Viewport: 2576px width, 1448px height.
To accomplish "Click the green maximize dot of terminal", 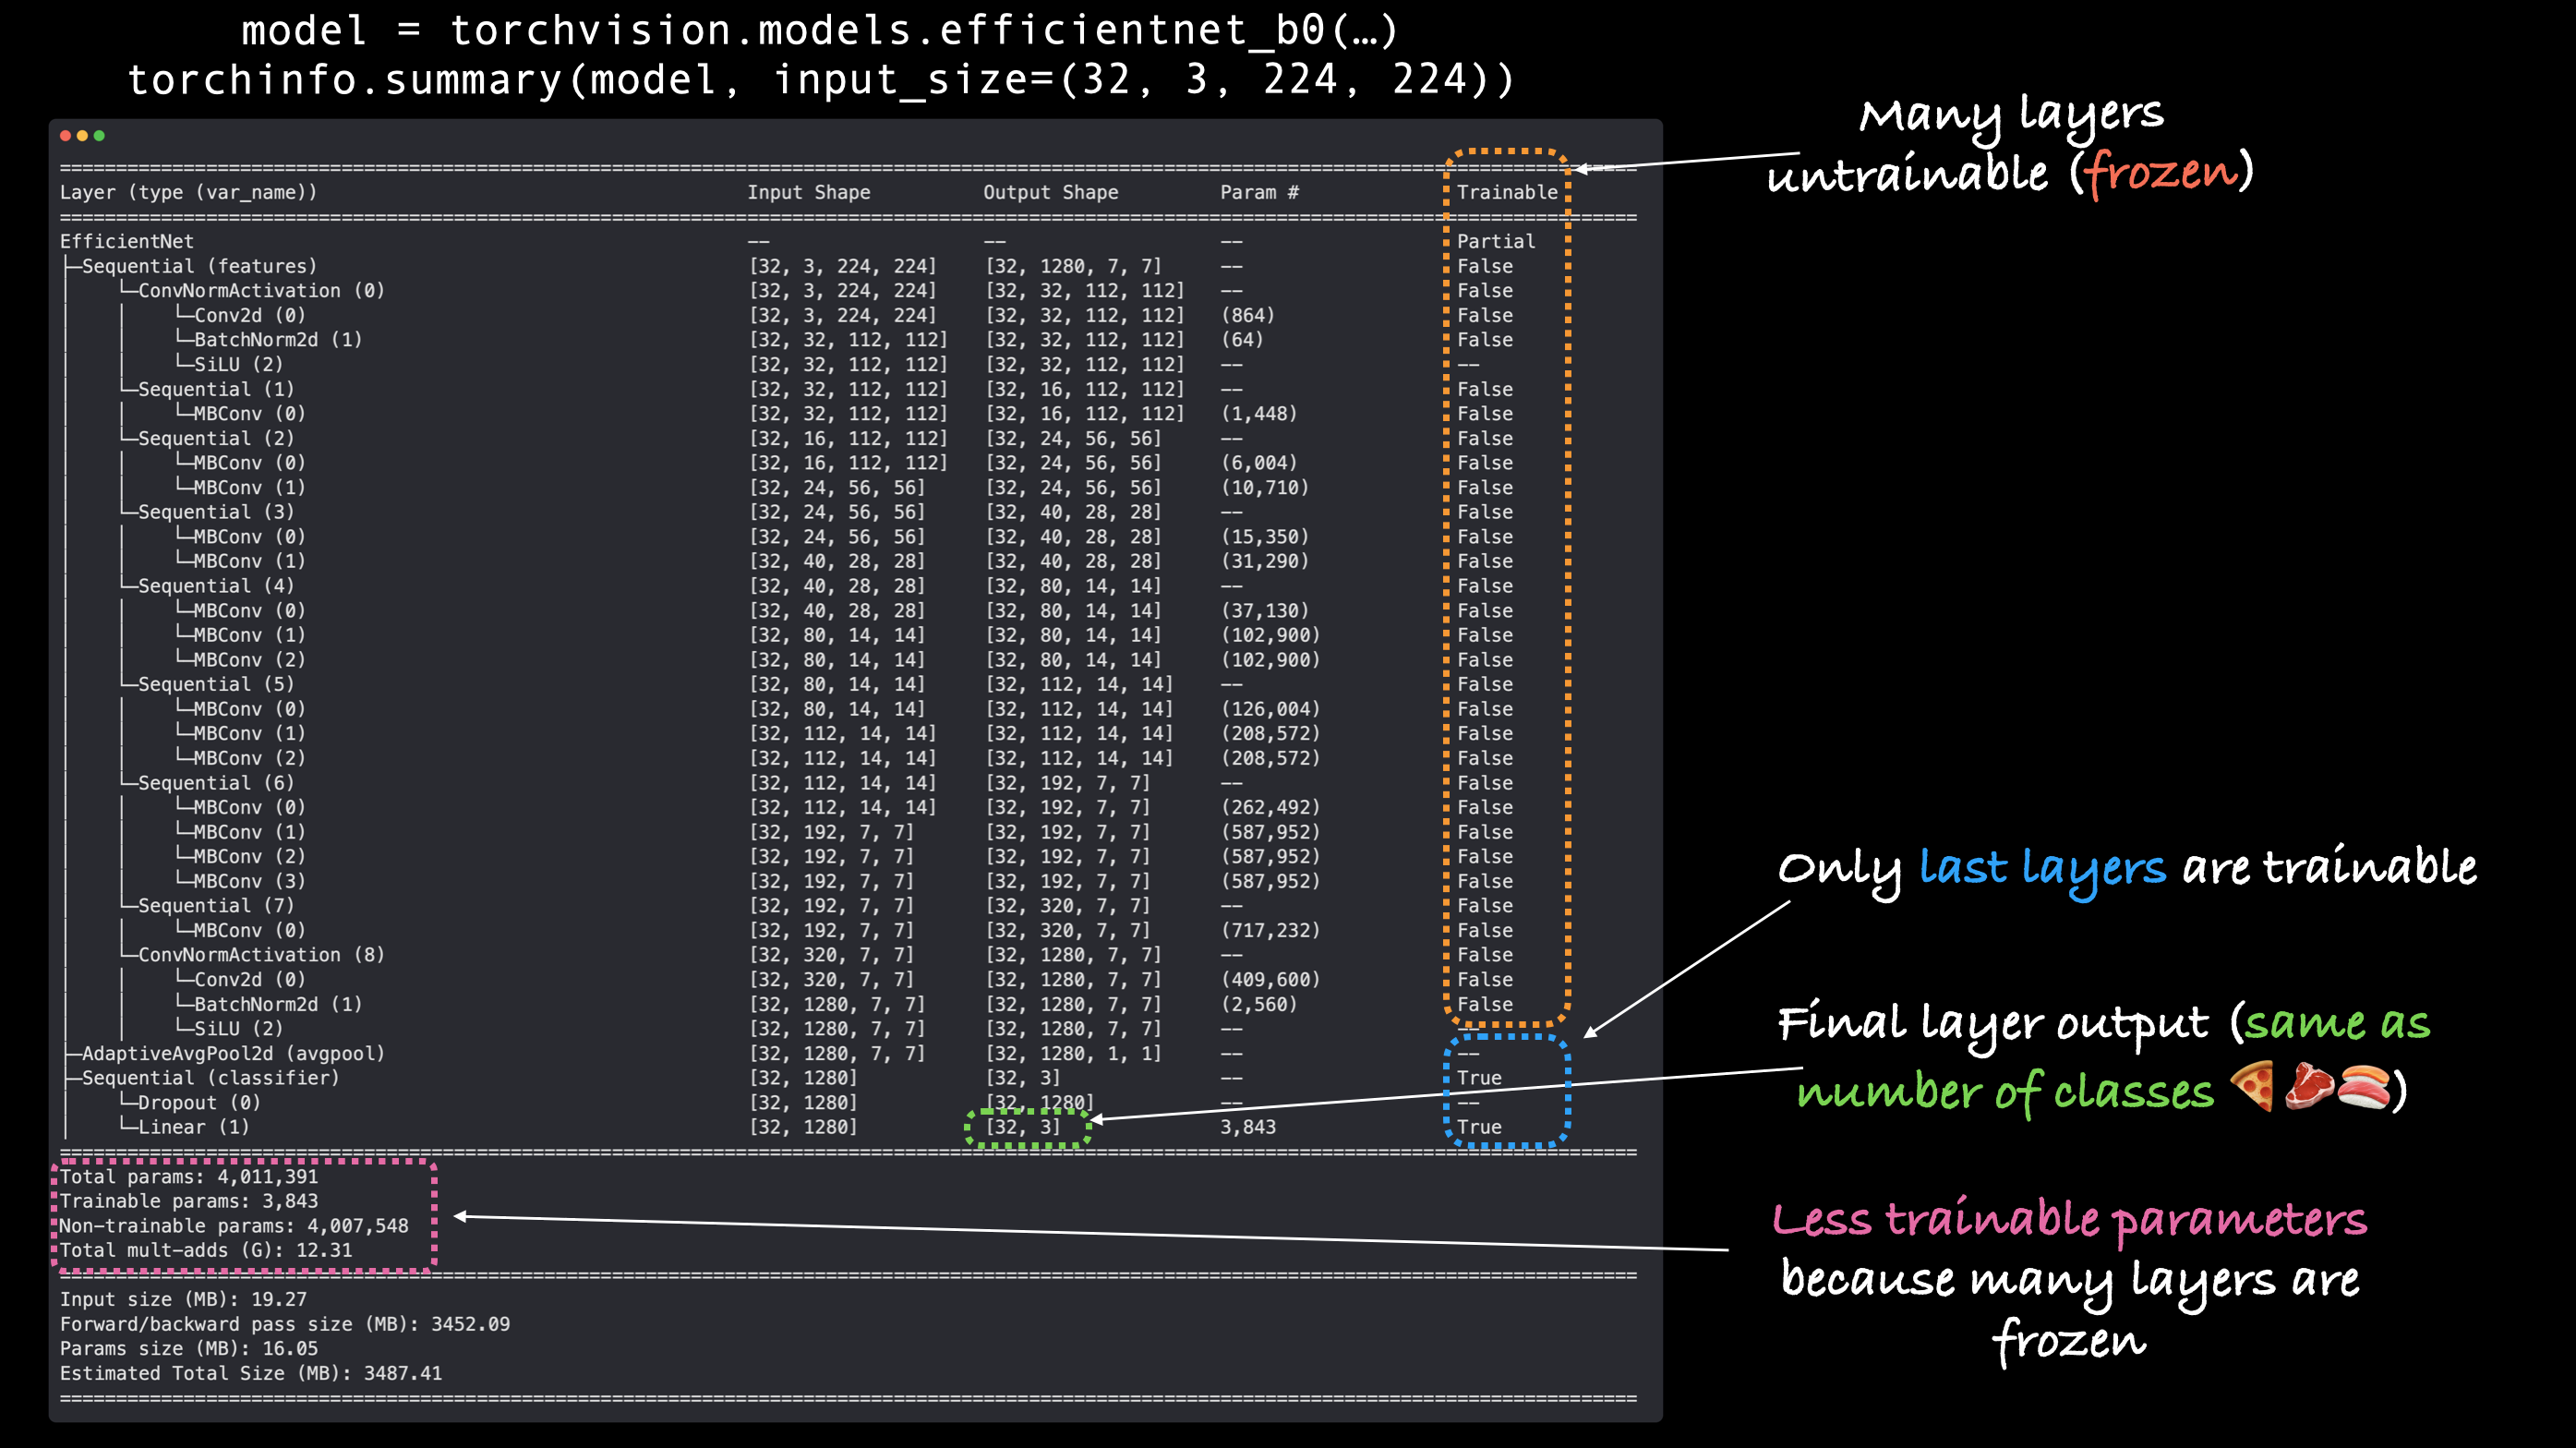I will (99, 136).
